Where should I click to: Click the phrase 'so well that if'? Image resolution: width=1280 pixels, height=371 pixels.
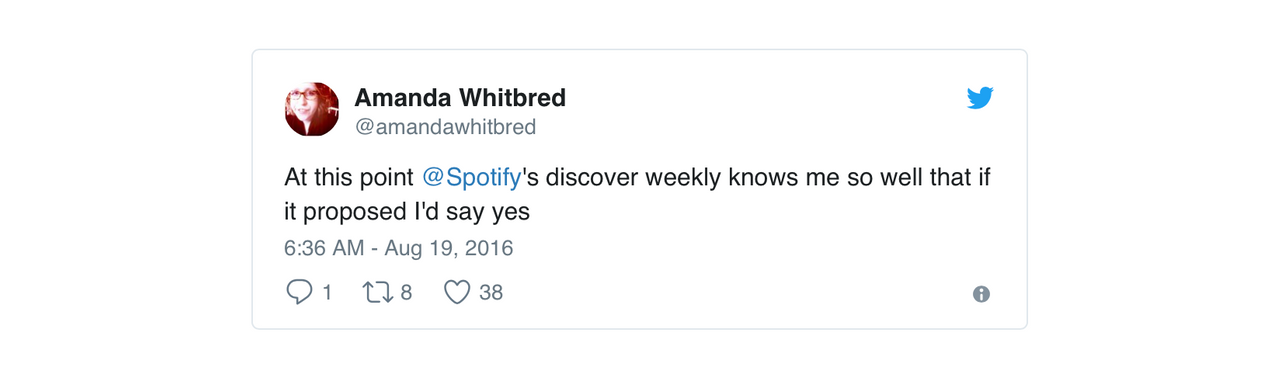tap(916, 178)
